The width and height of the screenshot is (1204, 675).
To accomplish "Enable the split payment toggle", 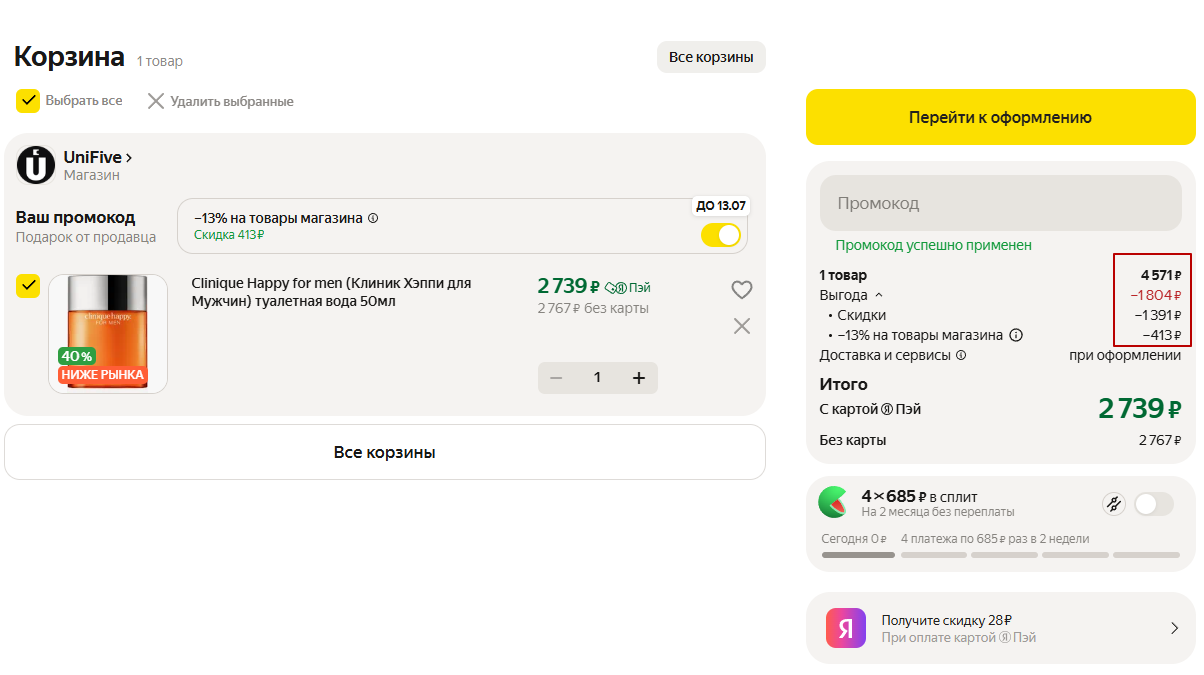I will 1152,504.
